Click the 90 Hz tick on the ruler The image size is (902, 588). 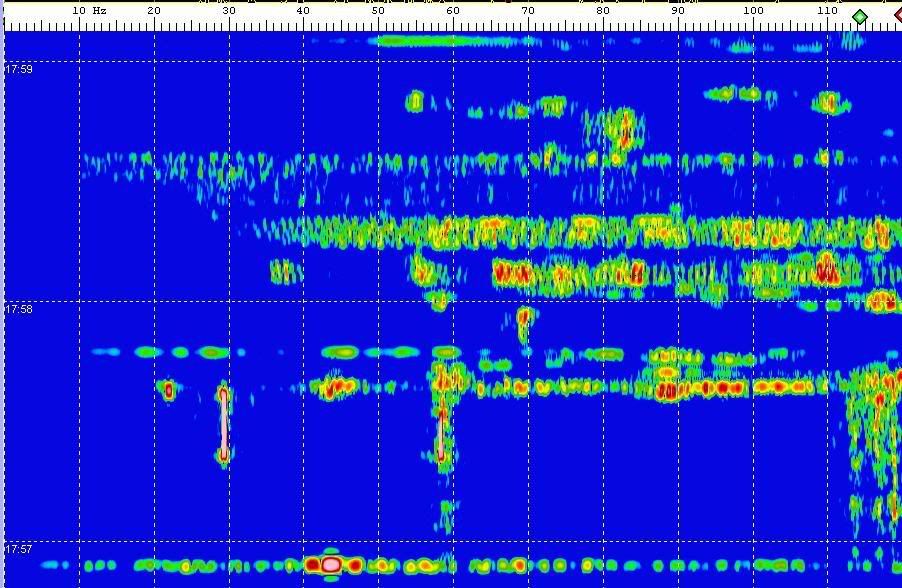pos(678,10)
